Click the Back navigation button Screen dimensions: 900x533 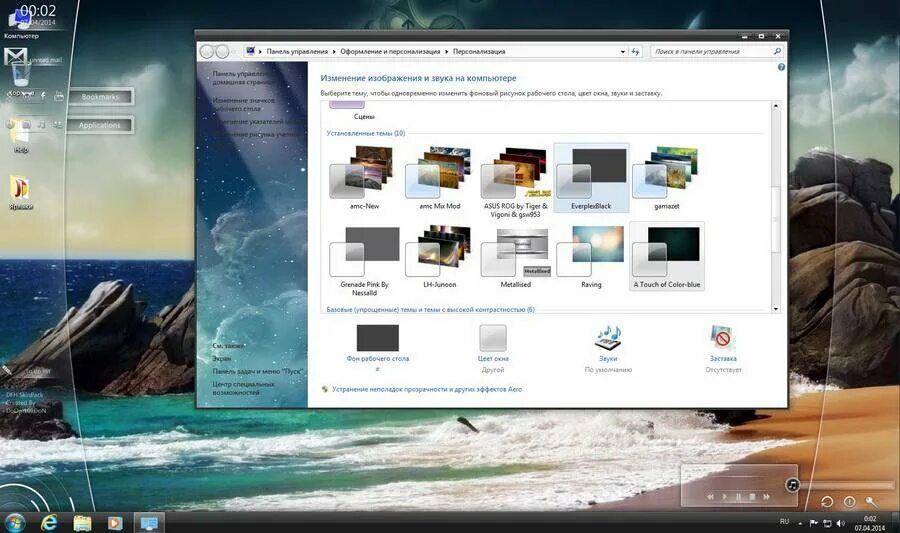pos(207,52)
